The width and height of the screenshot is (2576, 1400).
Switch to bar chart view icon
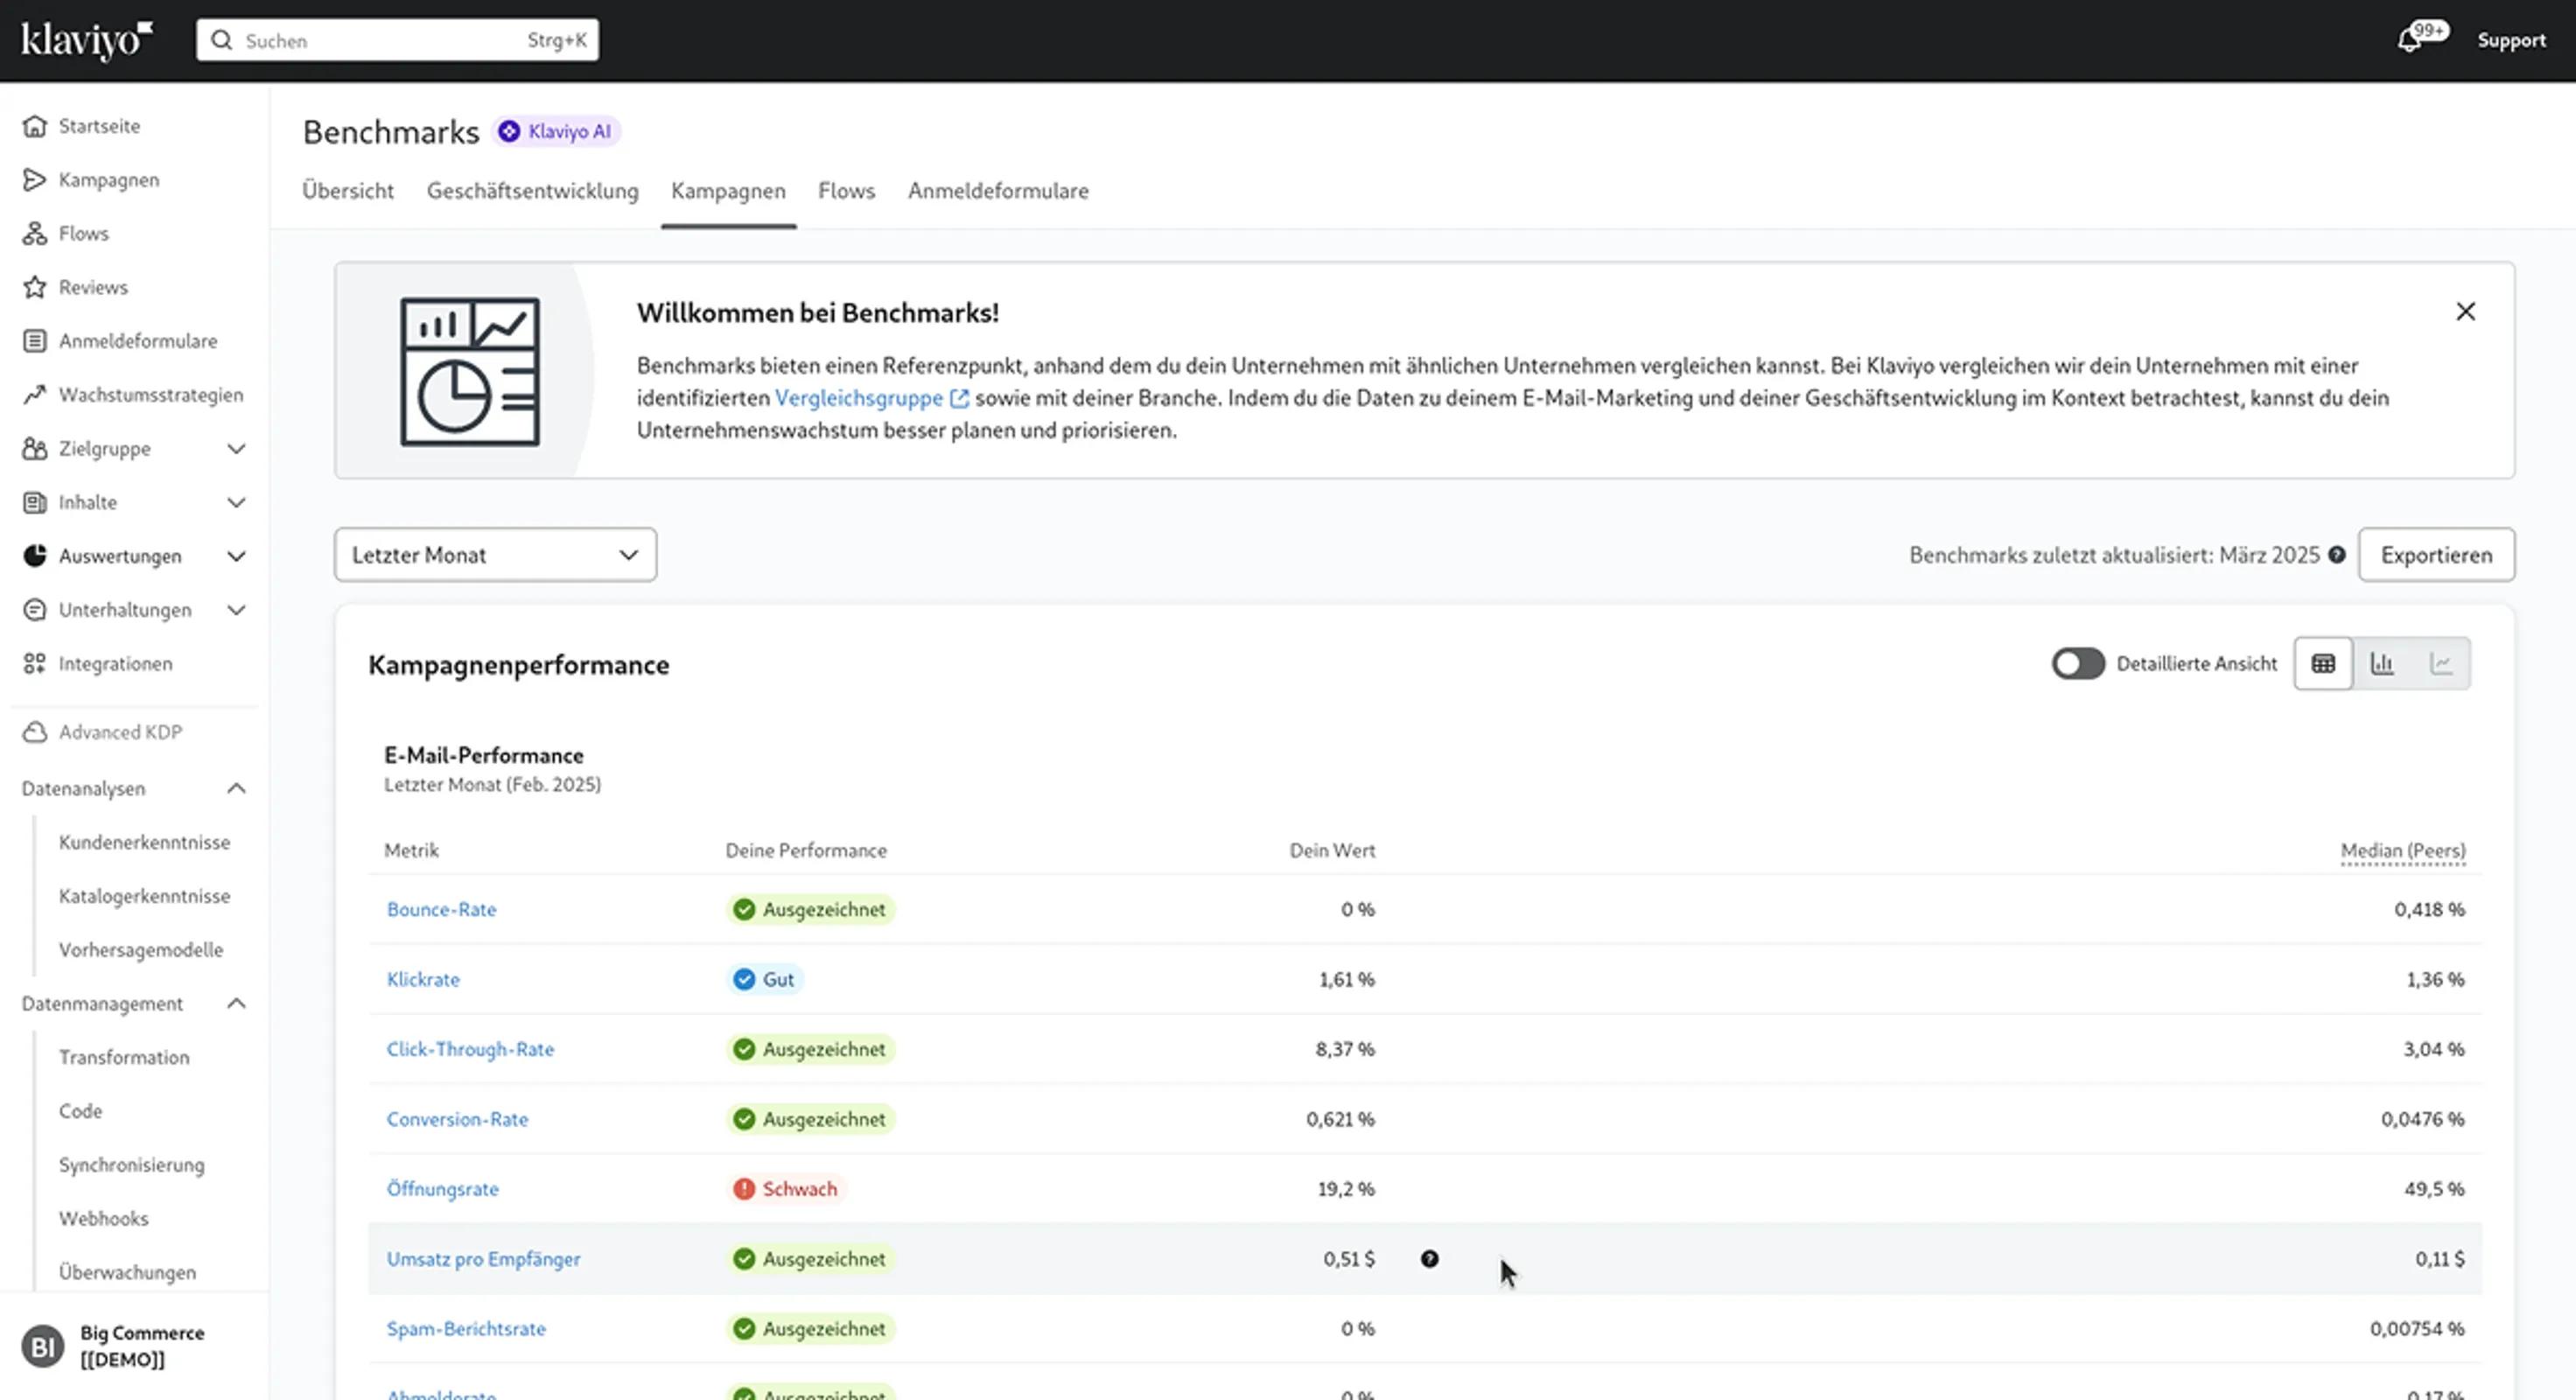2382,664
